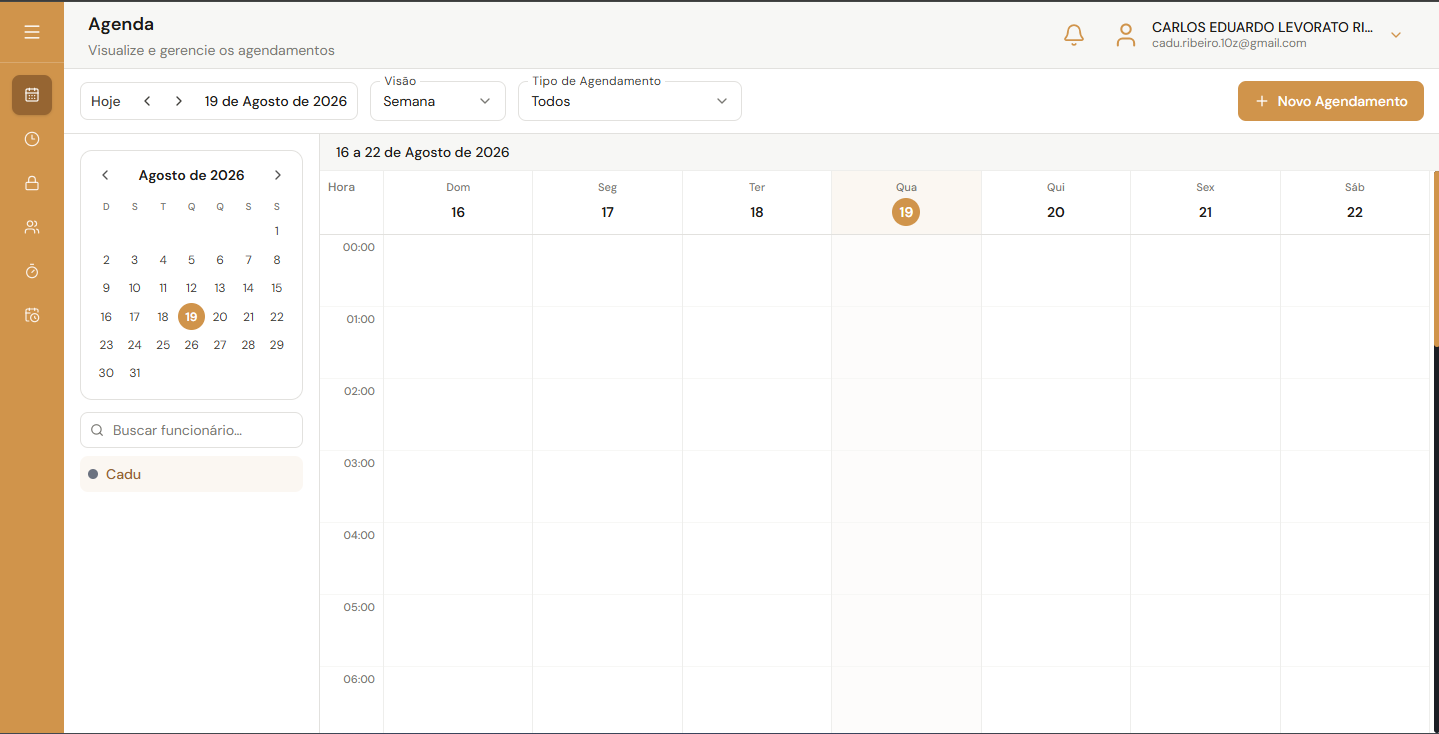Open the calendar-with-clock icon in sidebar

(32, 315)
